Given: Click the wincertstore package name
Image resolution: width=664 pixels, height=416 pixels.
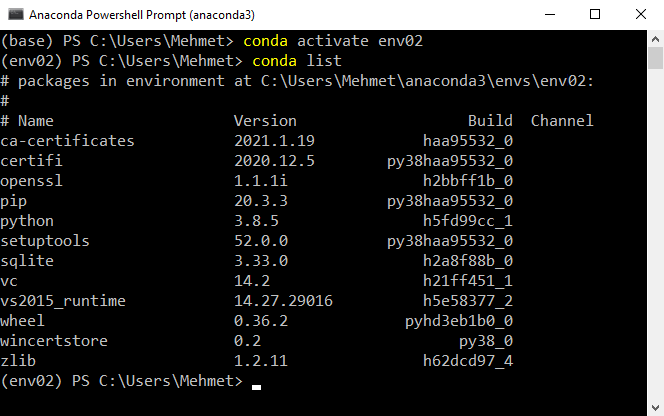Looking at the screenshot, I should point(54,341).
